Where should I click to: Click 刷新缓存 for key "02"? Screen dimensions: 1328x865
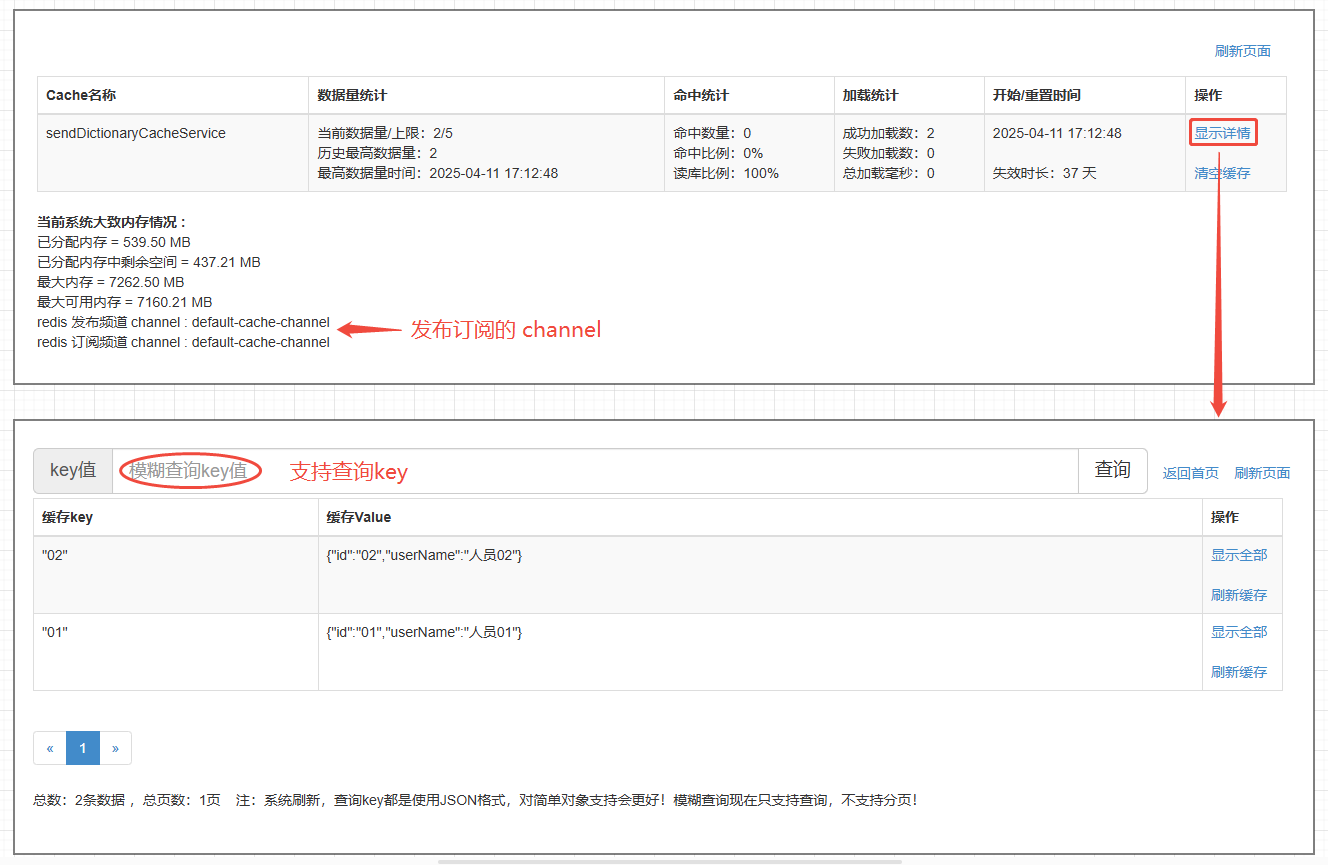point(1239,595)
